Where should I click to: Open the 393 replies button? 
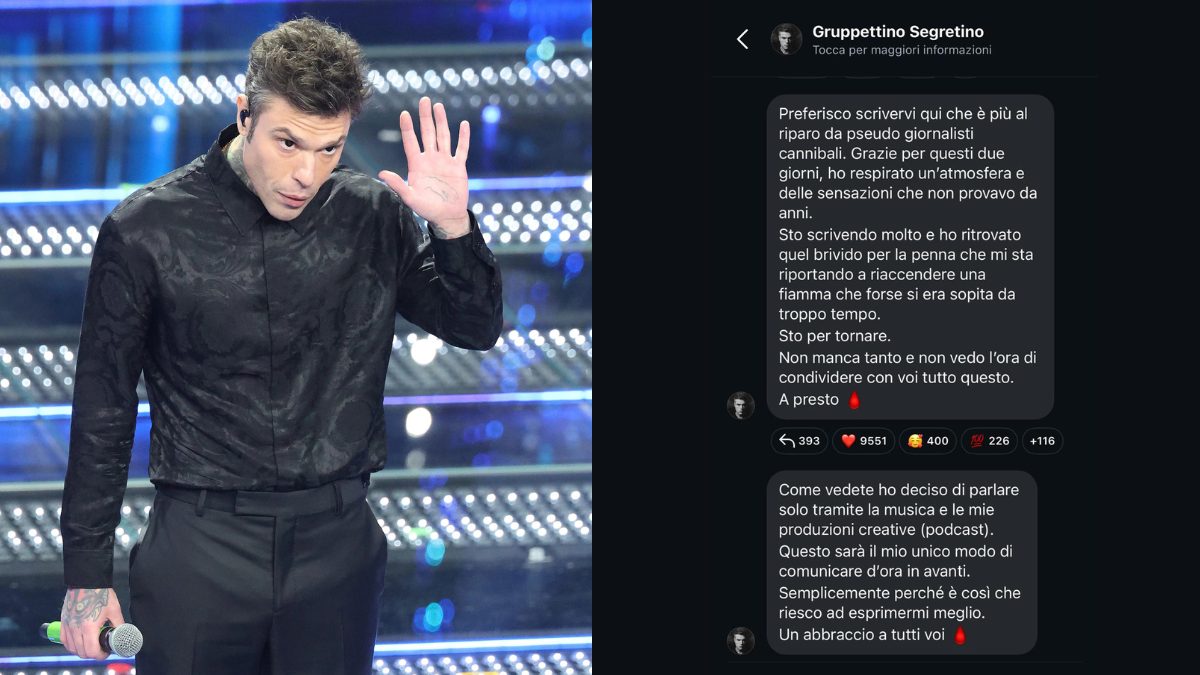pos(799,441)
